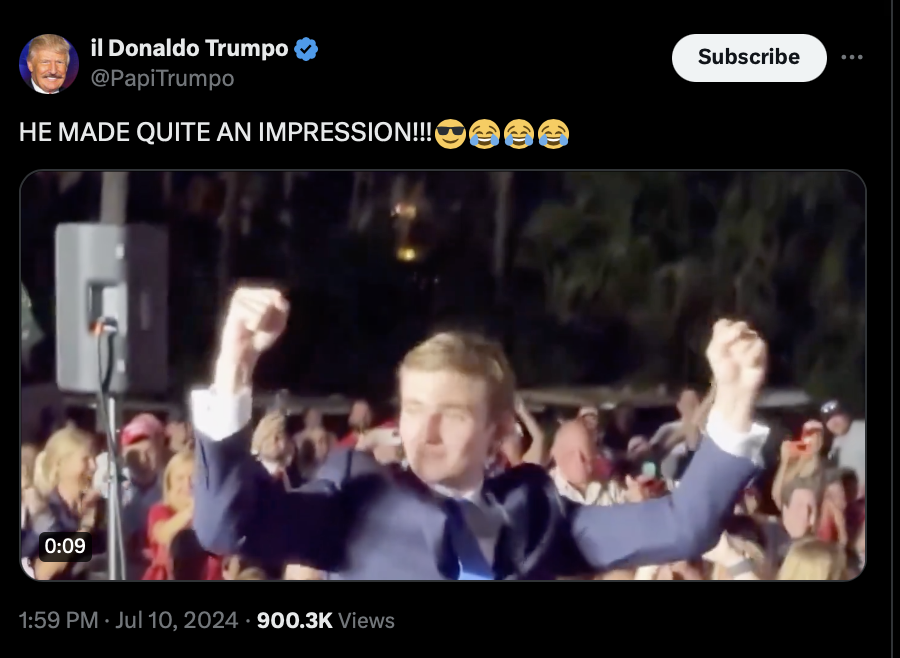Click the blue verified checkmark badge
Screen dimensions: 900x658
click(x=306, y=49)
